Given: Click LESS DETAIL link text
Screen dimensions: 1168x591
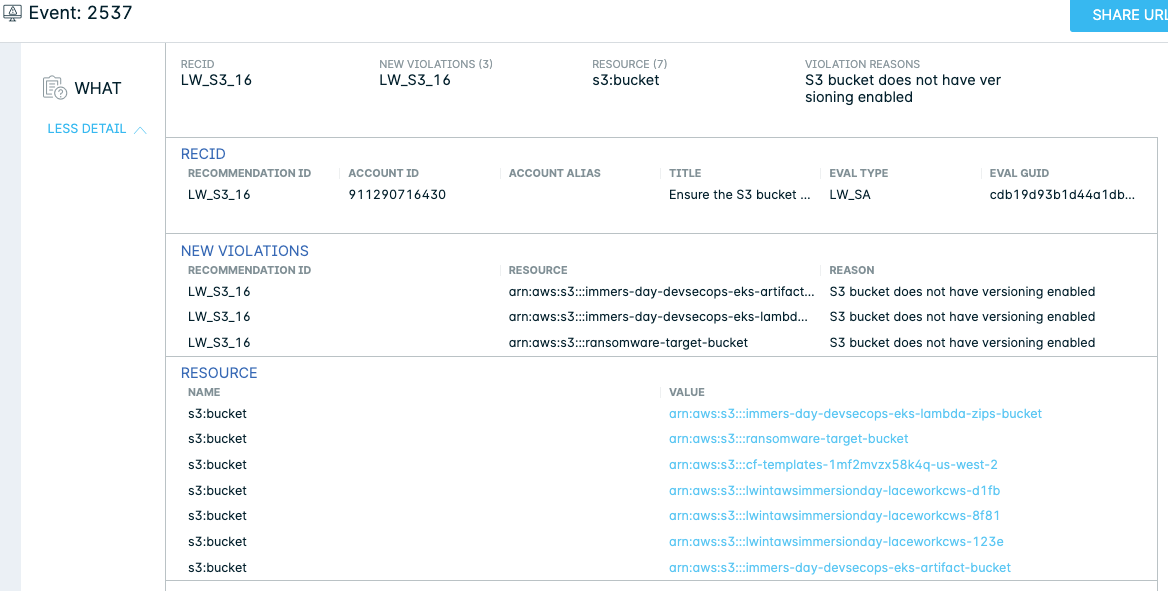Looking at the screenshot, I should coord(86,129).
